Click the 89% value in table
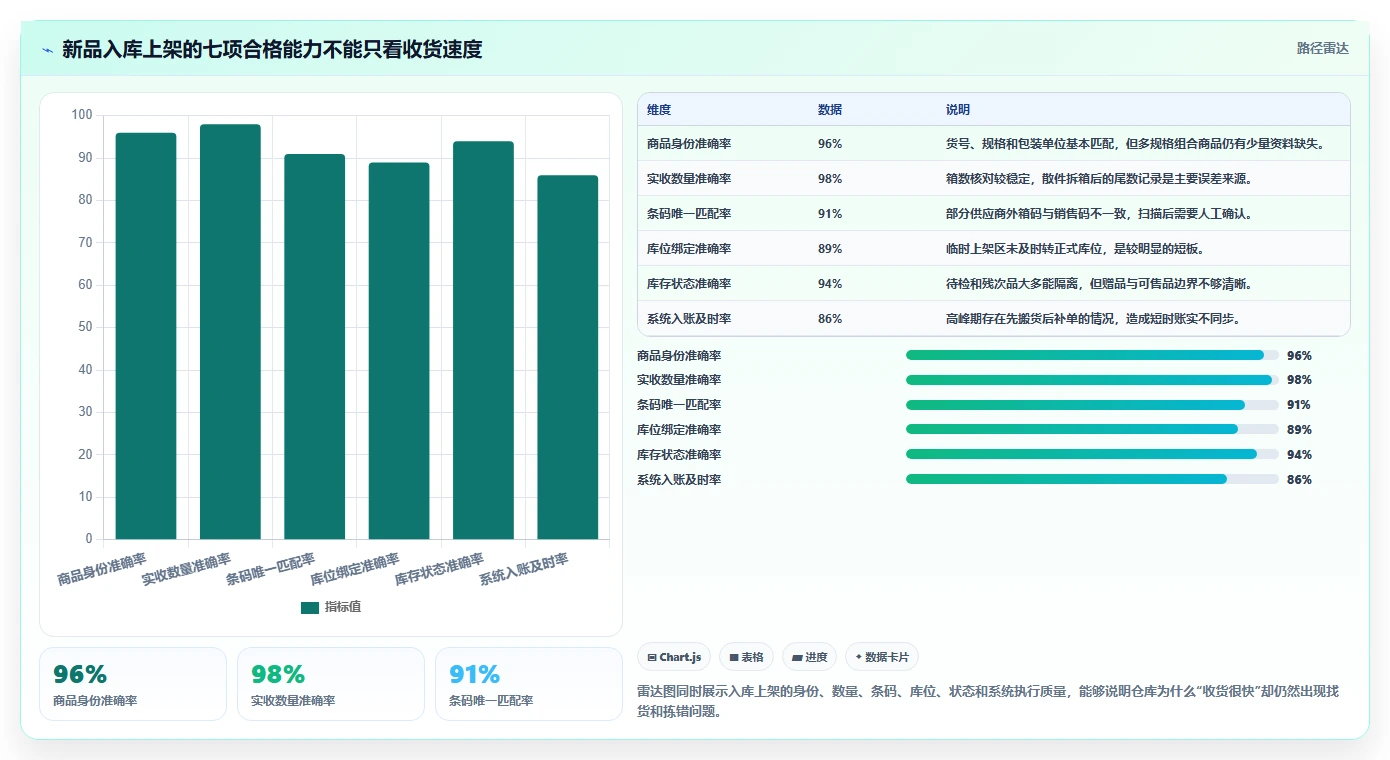Viewport: 1390px width, 760px height. click(830, 248)
